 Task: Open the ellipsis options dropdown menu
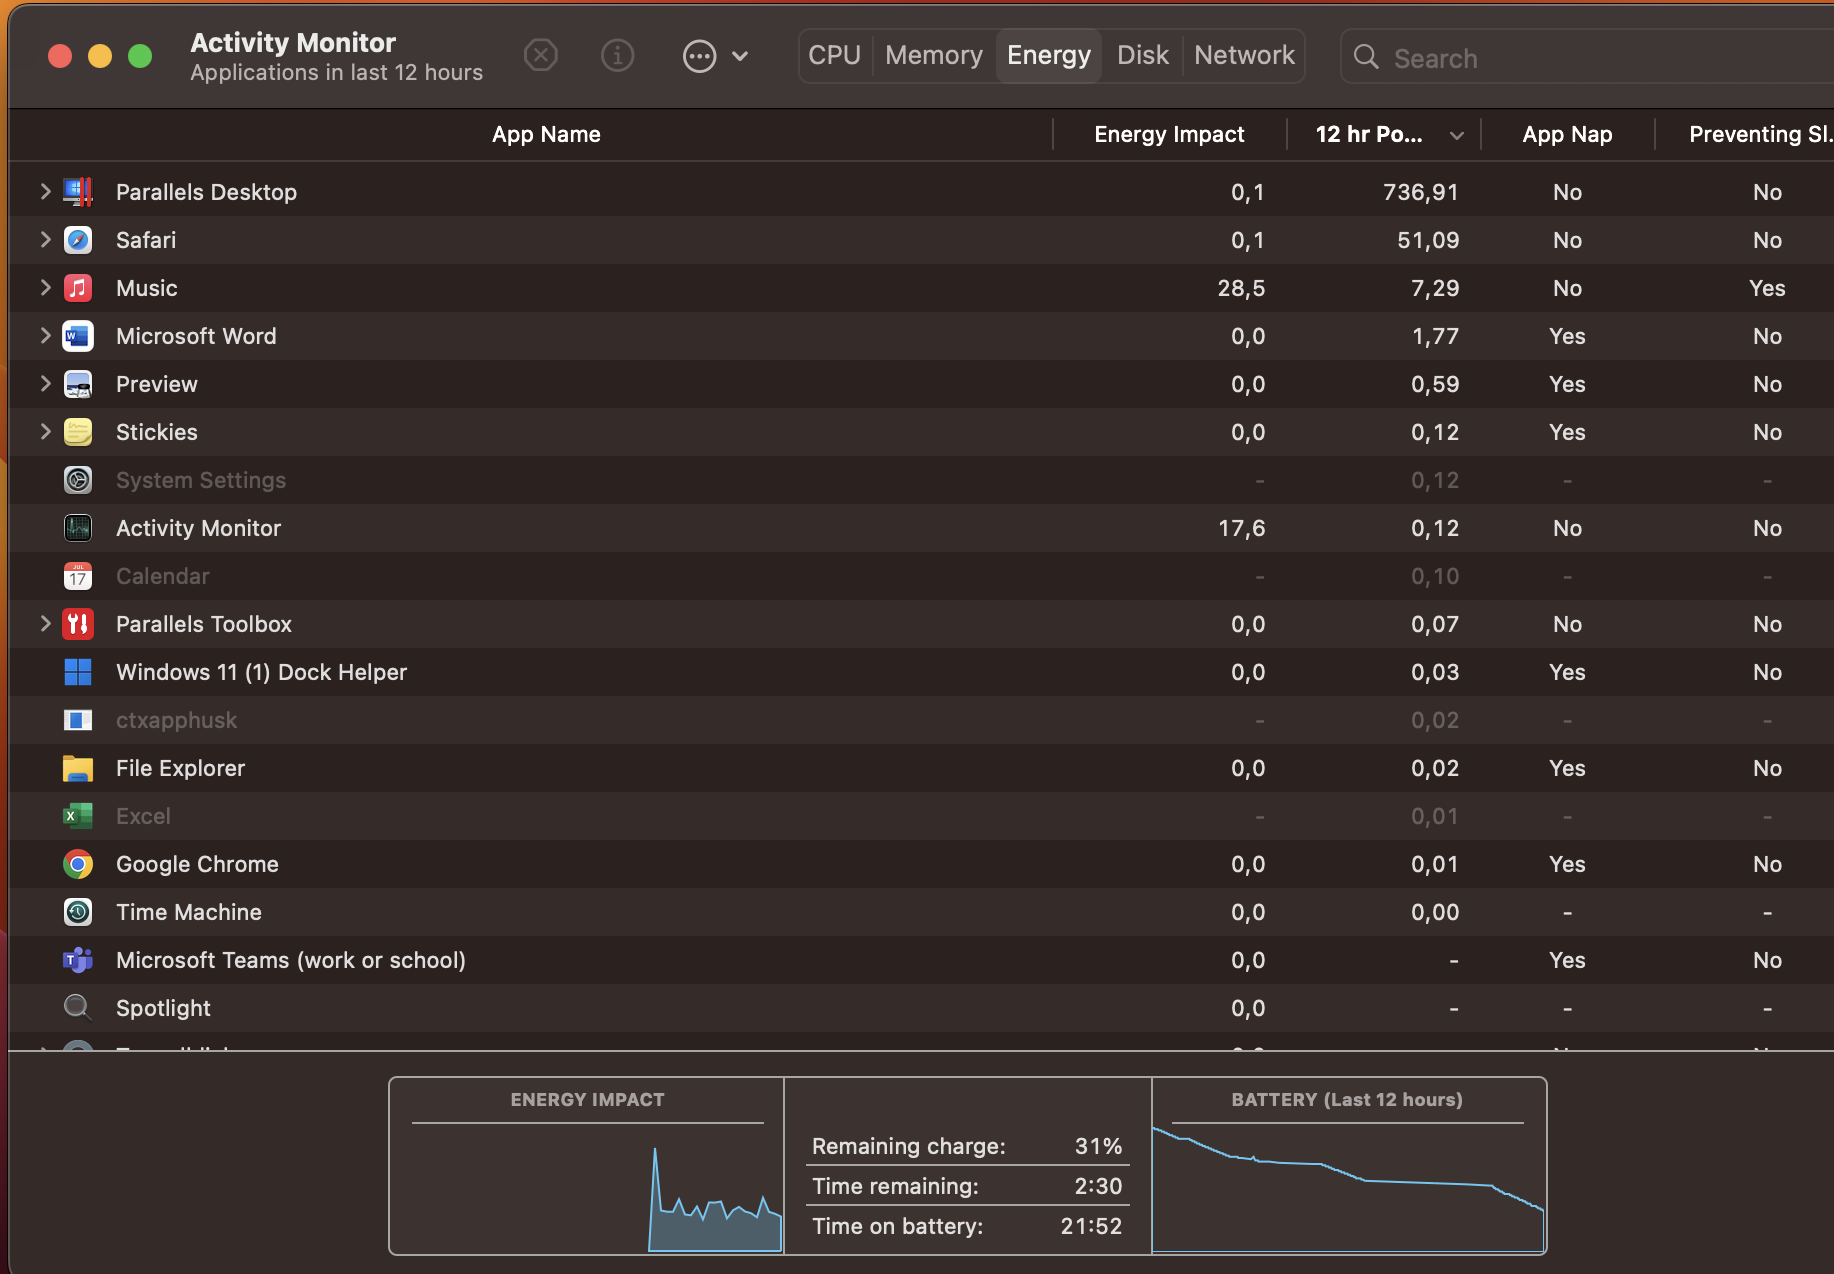point(715,56)
